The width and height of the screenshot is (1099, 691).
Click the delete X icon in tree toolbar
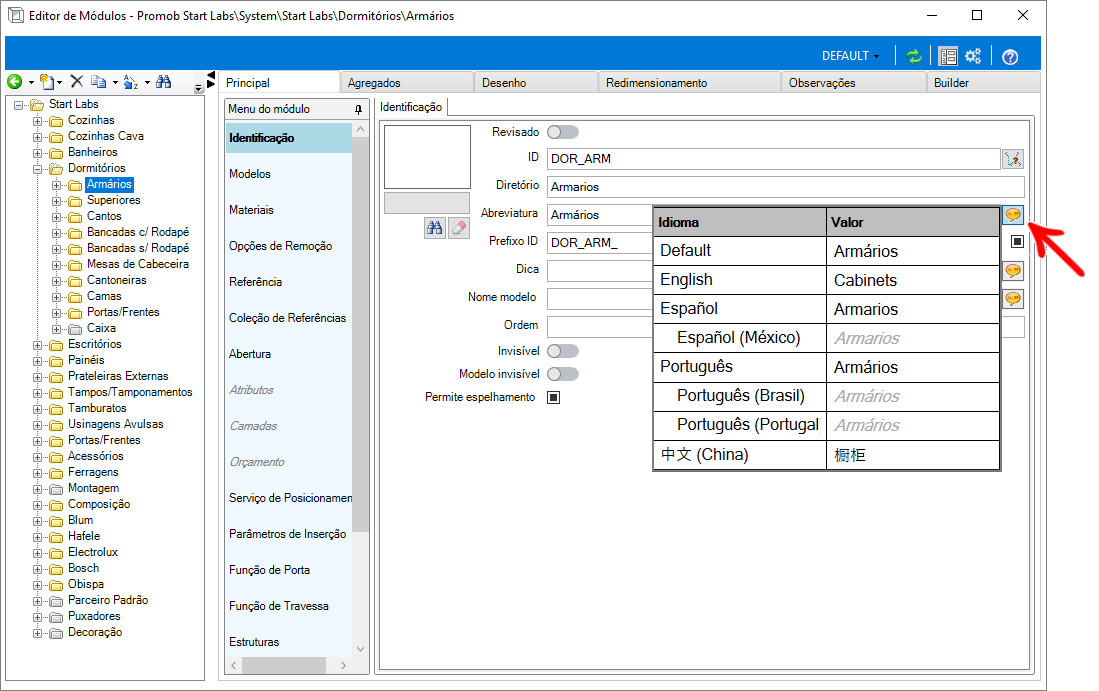click(77, 82)
